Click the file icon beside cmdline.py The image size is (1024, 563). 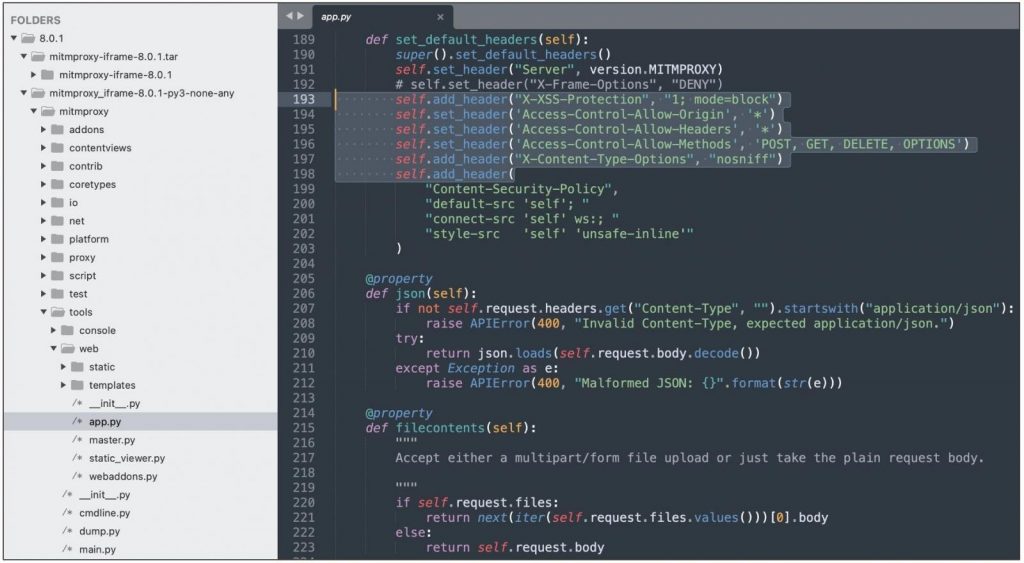[x=67, y=513]
